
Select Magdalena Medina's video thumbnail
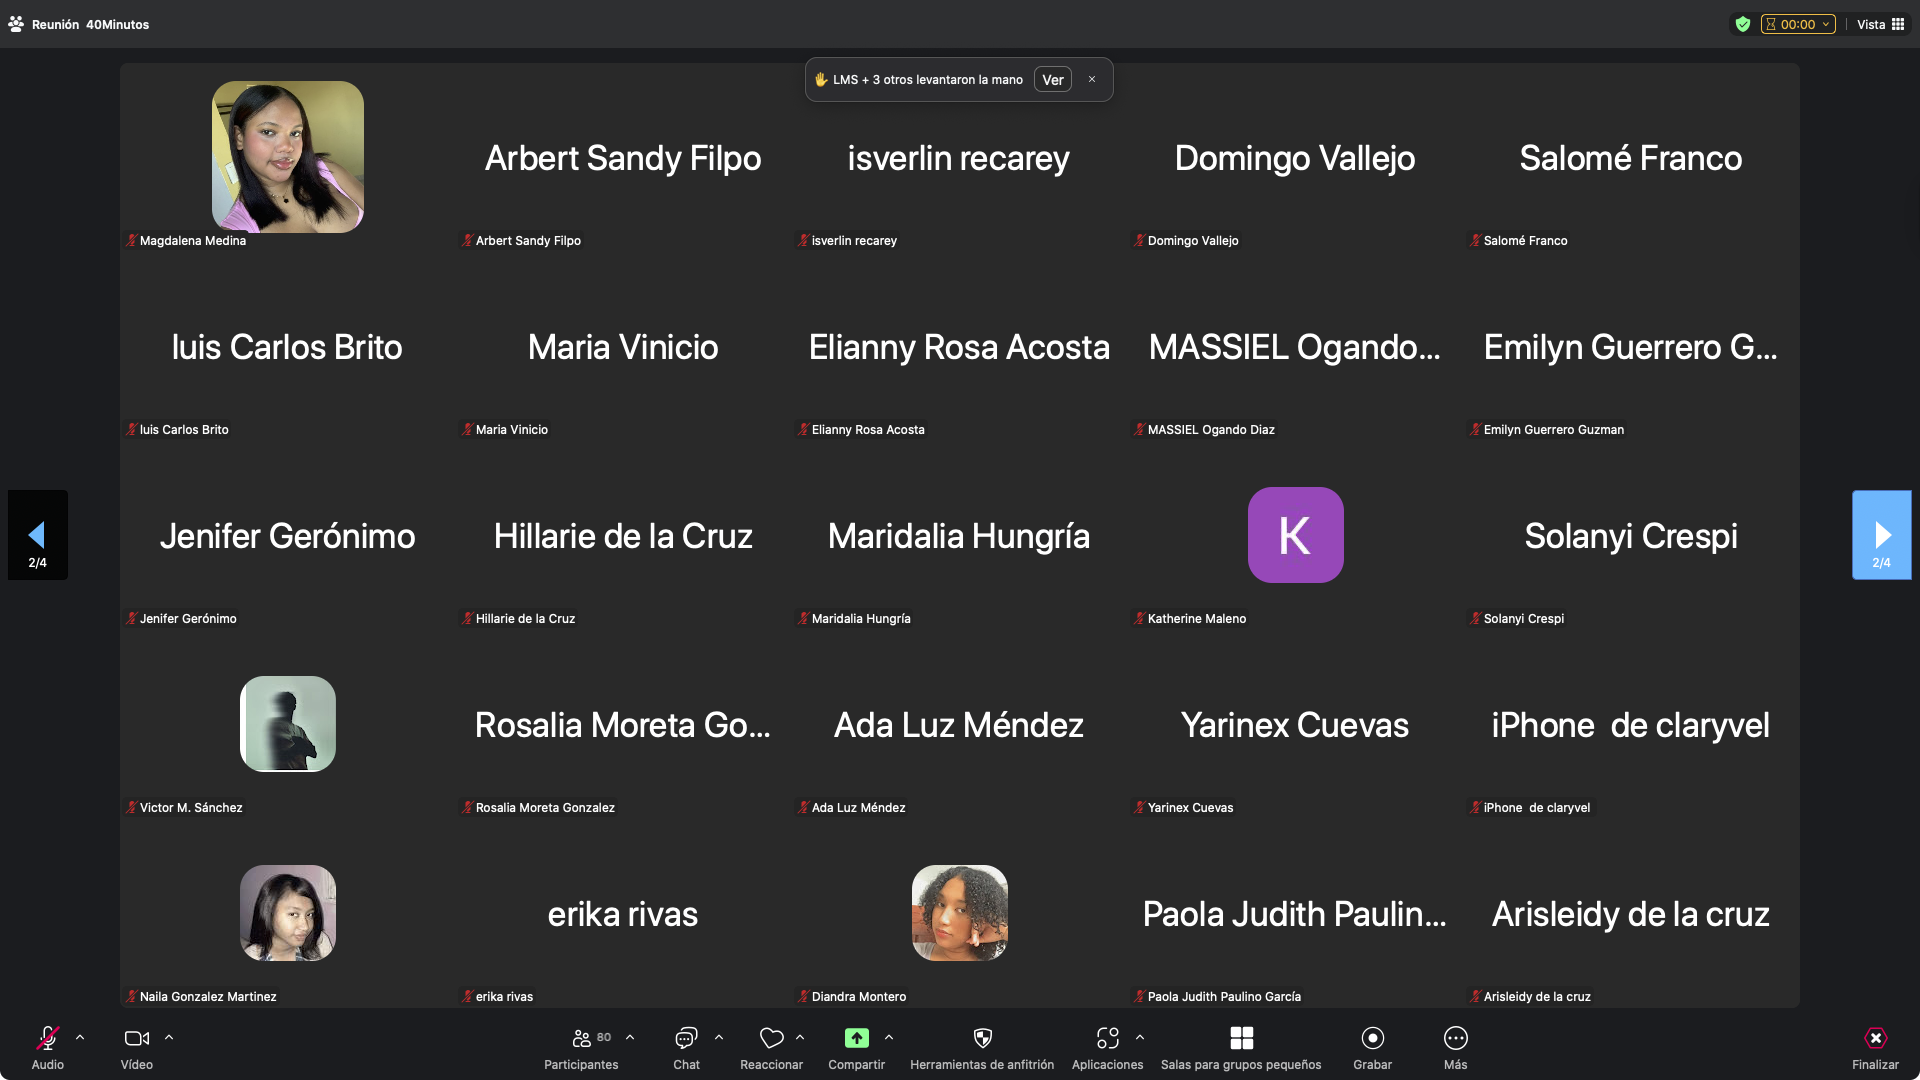click(288, 157)
